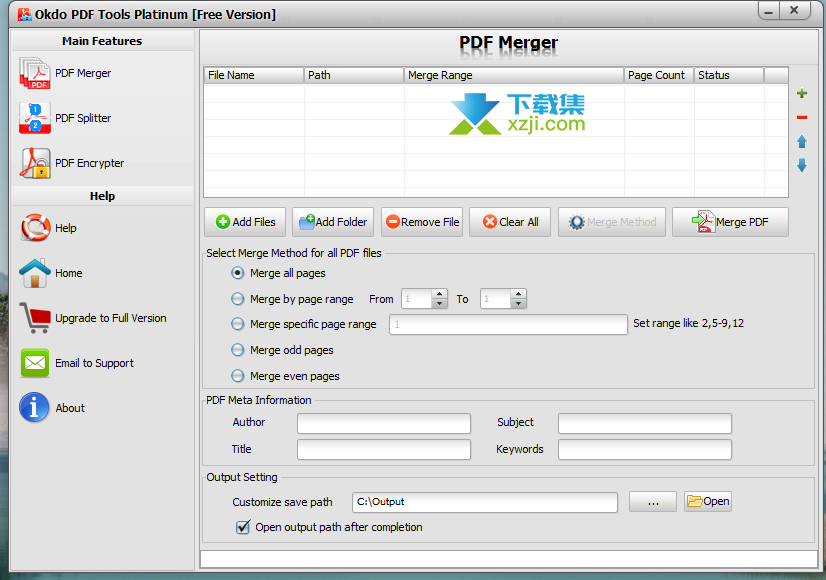
Task: Click red minus icon beside file list
Action: [802, 117]
